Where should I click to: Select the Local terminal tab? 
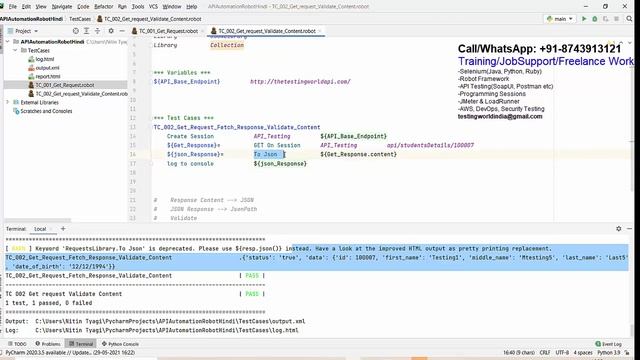40,229
